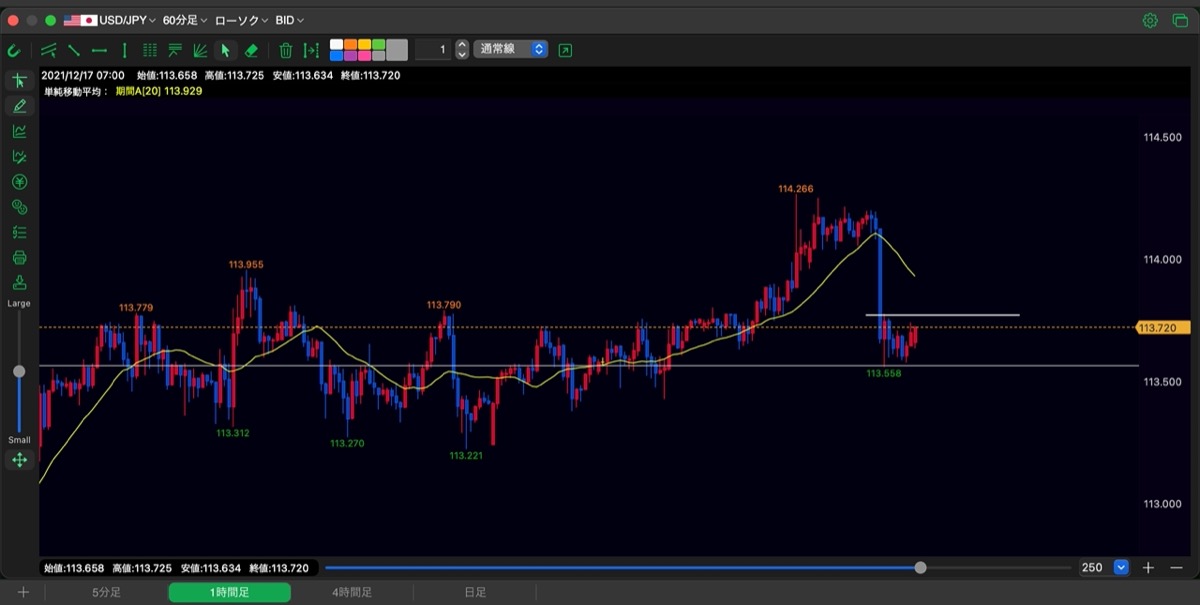Add a new chart tab with plus
Screen dimensions: 1200x605
pyautogui.click(x=23, y=592)
